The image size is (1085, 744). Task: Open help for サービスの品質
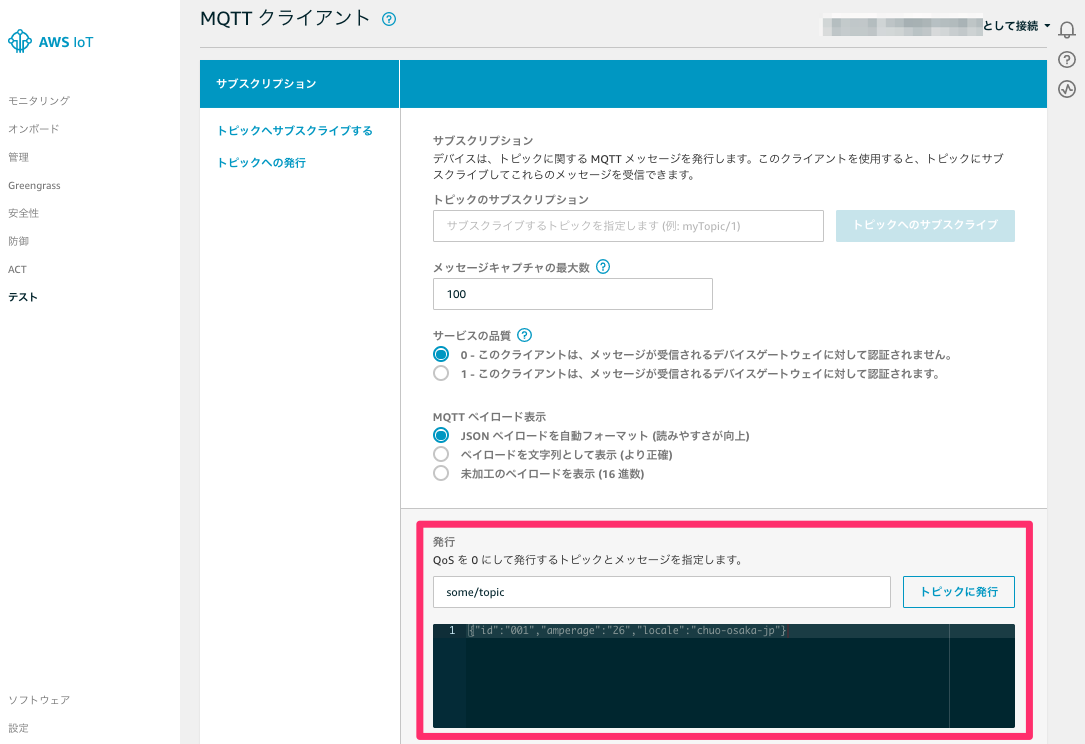coord(524,334)
